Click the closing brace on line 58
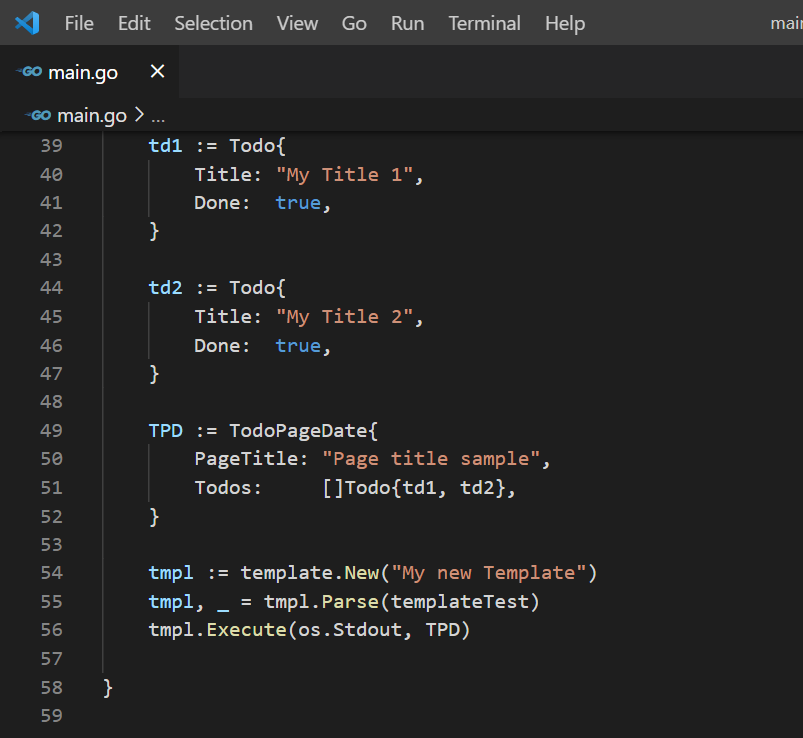 click(108, 688)
